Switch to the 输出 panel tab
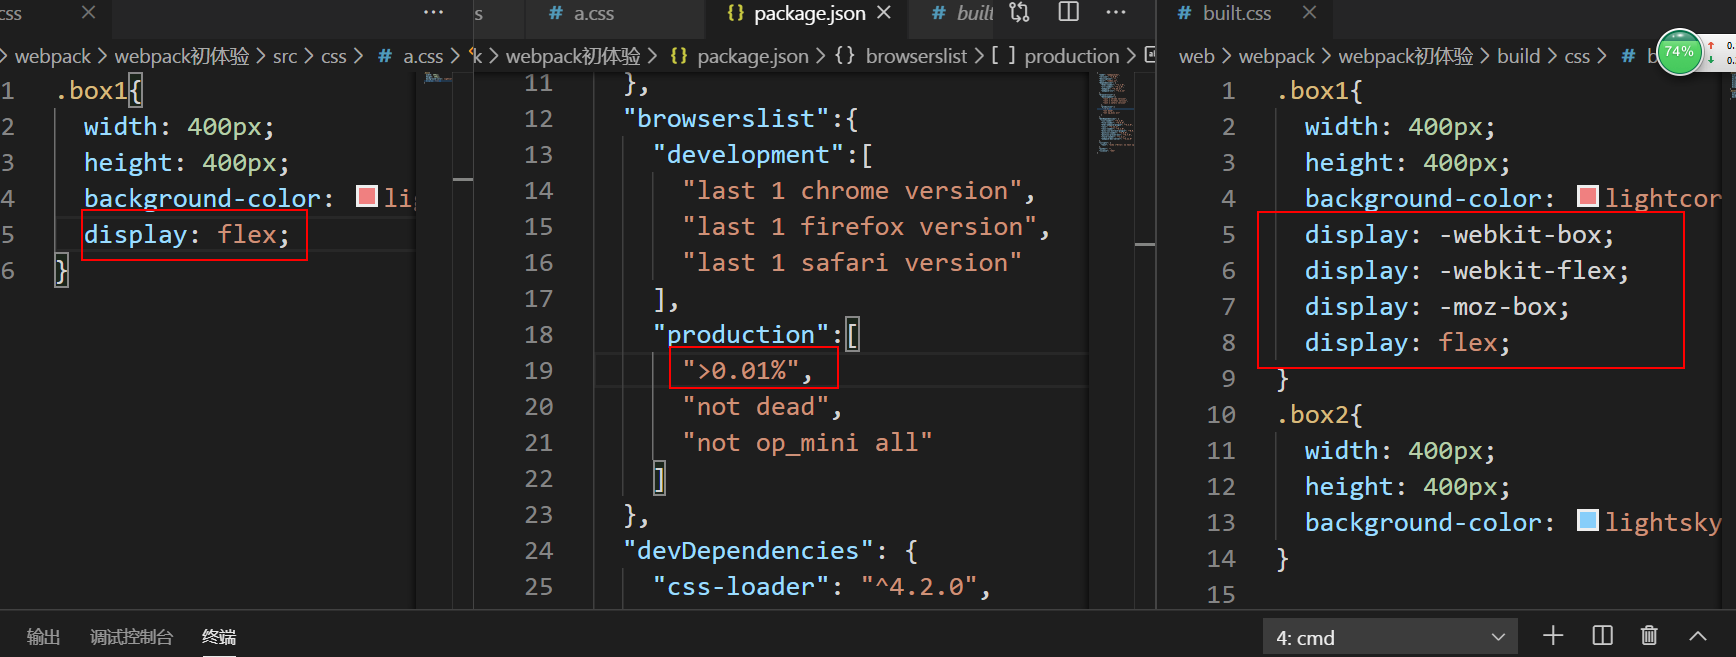This screenshot has height=657, width=1736. click(43, 637)
